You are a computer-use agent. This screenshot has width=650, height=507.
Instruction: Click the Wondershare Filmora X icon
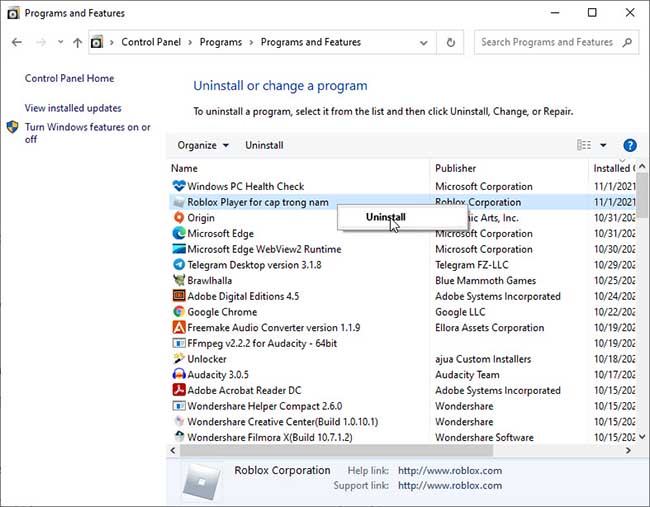179,437
